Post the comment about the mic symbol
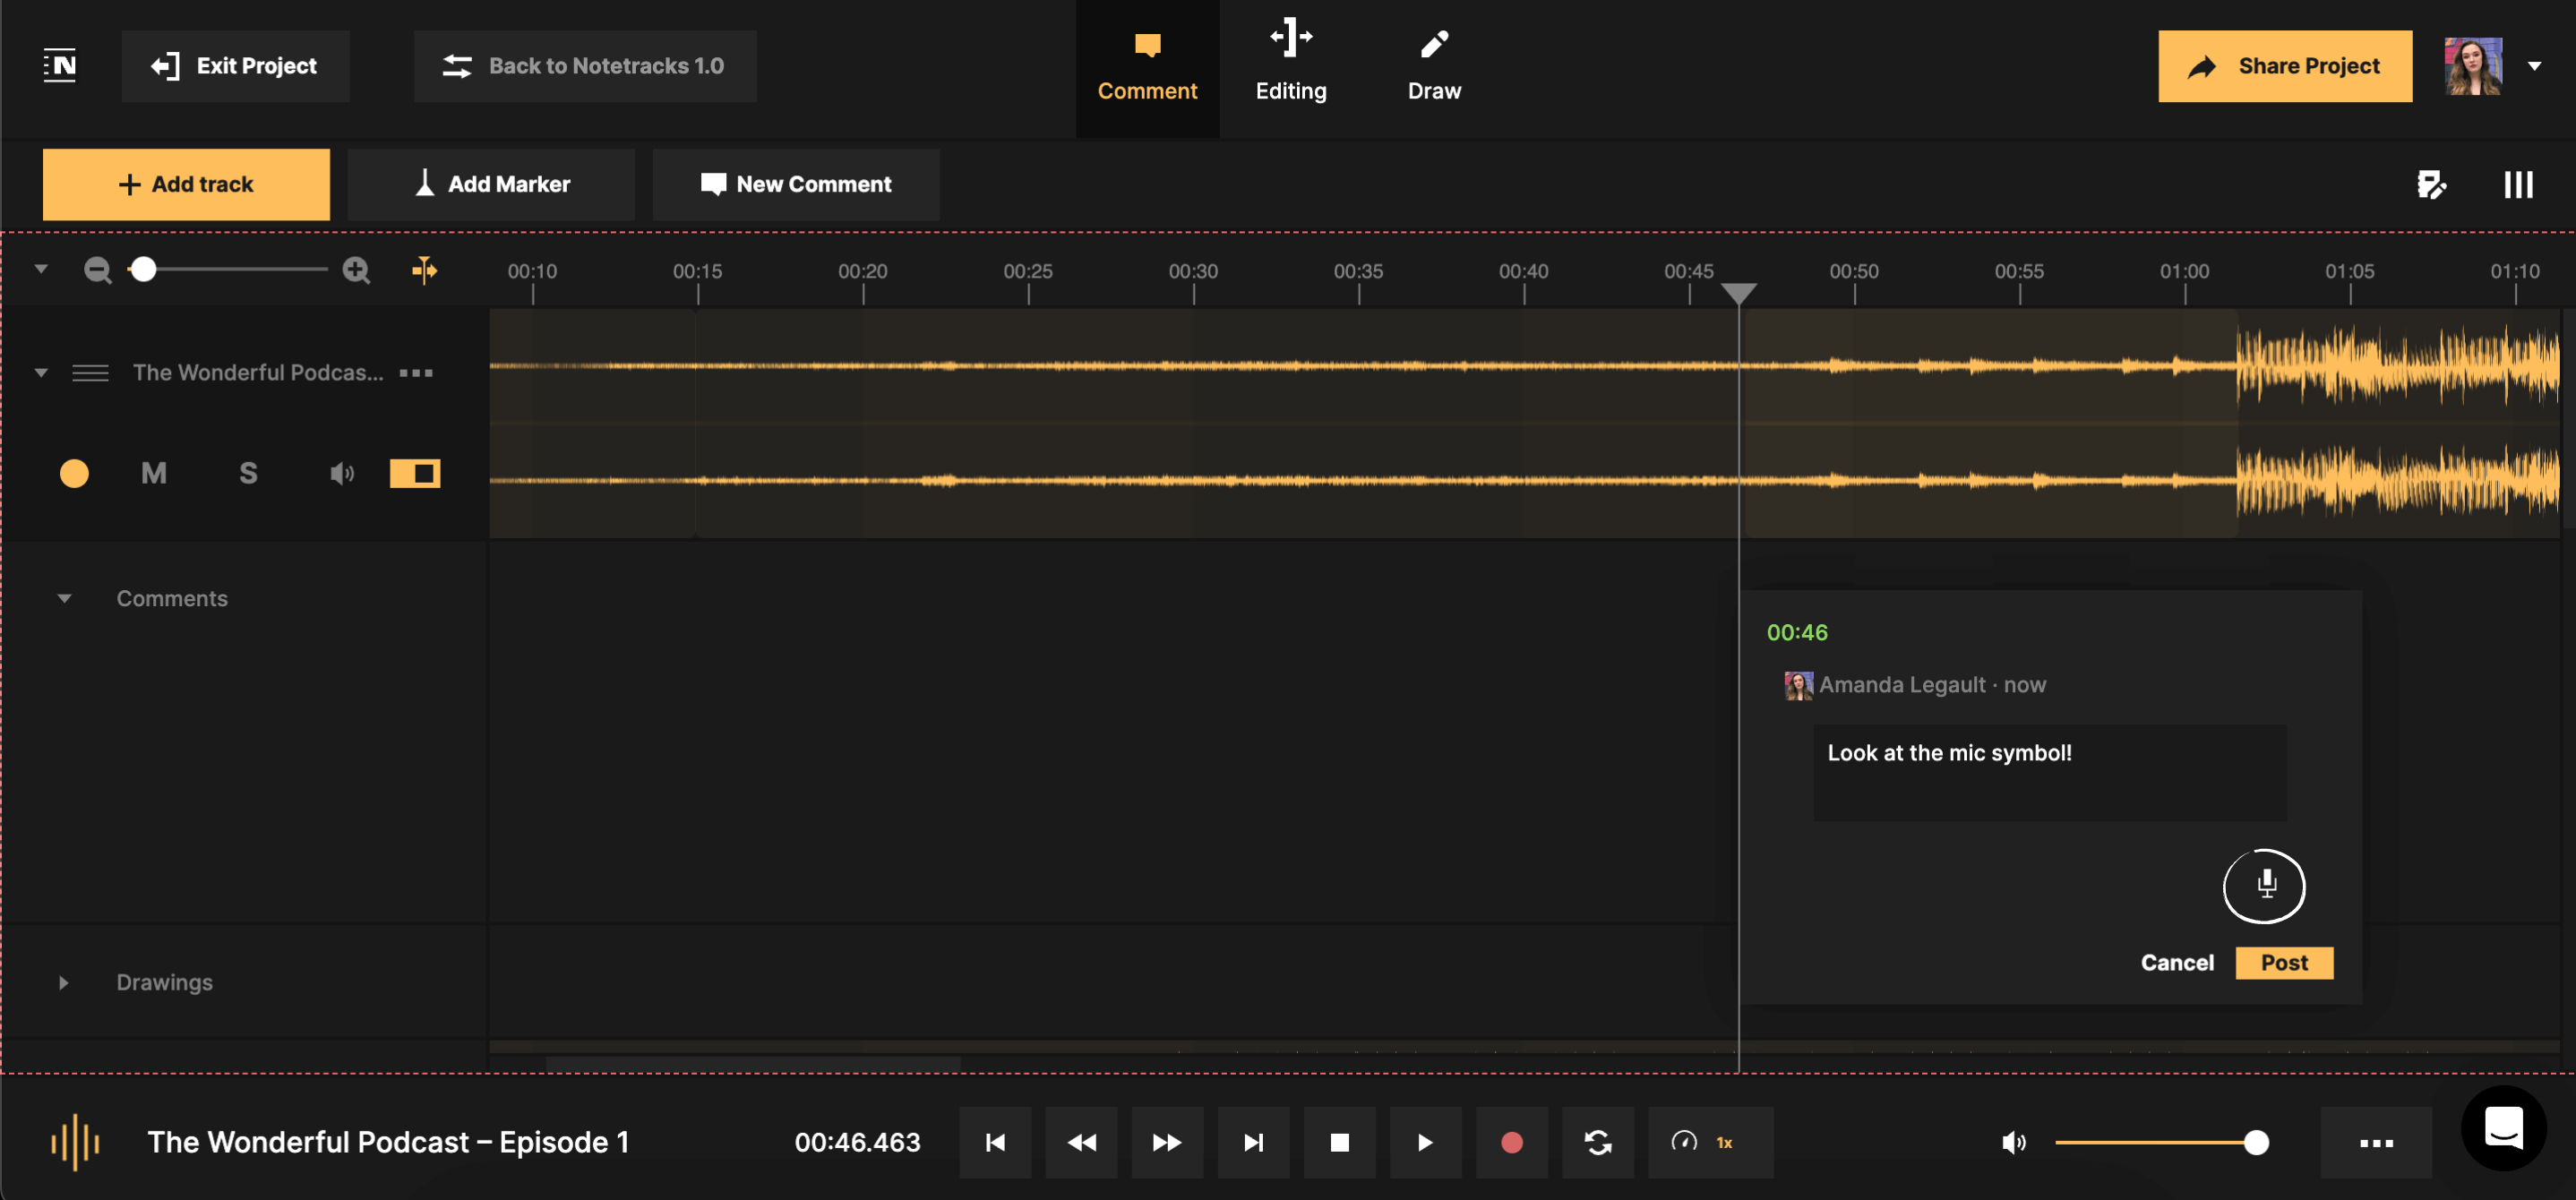The height and width of the screenshot is (1200, 2576). pos(2284,962)
